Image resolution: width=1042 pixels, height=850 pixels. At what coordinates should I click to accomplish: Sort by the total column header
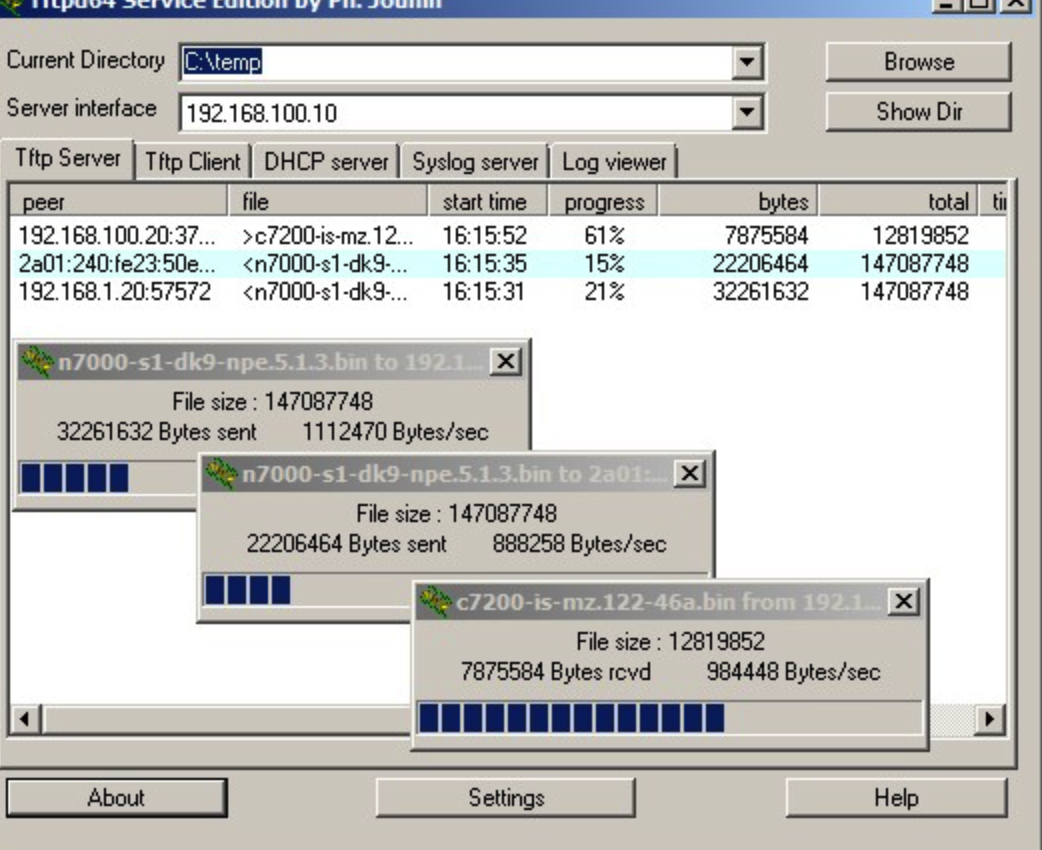click(x=898, y=201)
